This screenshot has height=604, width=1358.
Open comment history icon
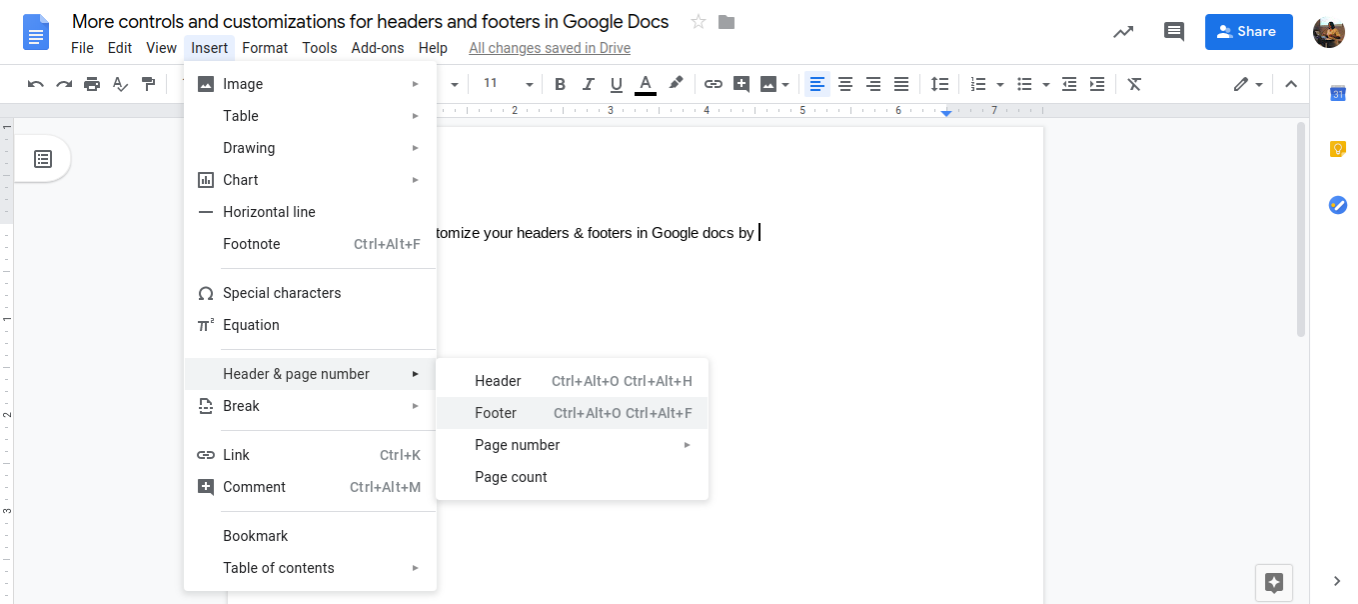pos(1174,31)
